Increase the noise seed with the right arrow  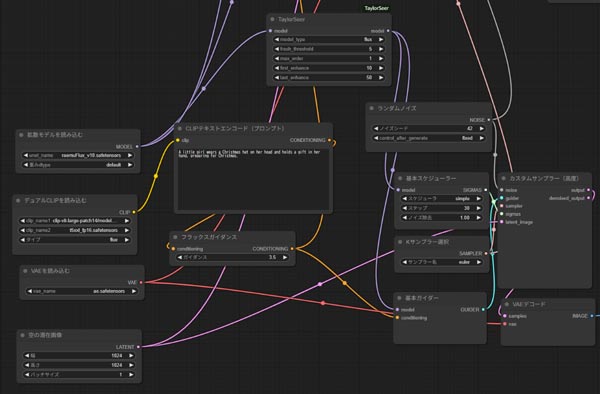pyautogui.click(x=482, y=129)
